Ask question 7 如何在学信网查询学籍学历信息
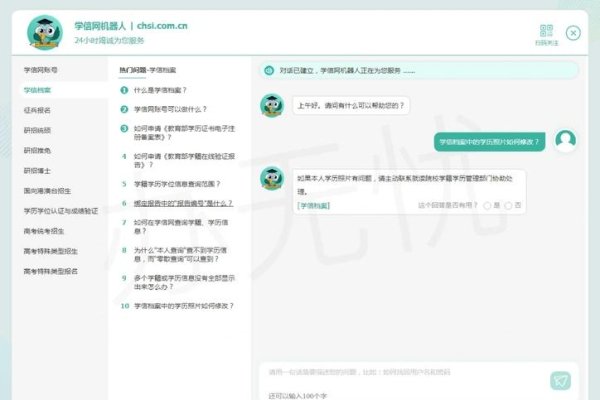The image size is (600, 400). (x=181, y=227)
